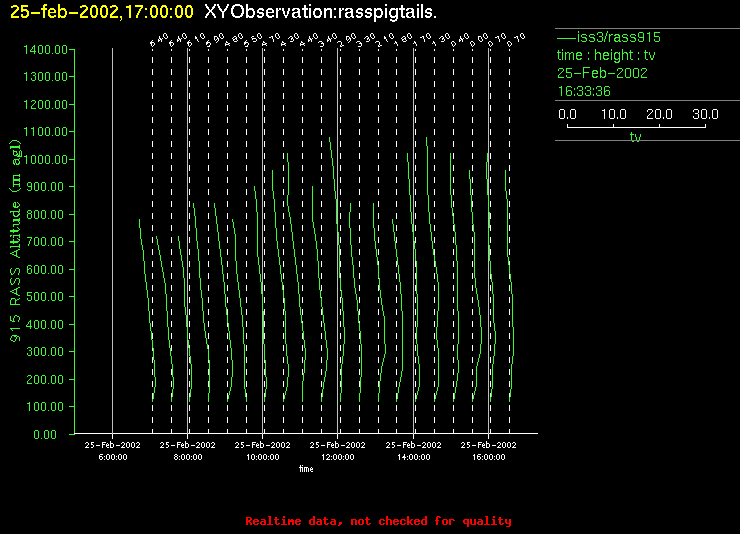Click the 'tv' label under the scale
The height and width of the screenshot is (534, 740).
click(635, 137)
